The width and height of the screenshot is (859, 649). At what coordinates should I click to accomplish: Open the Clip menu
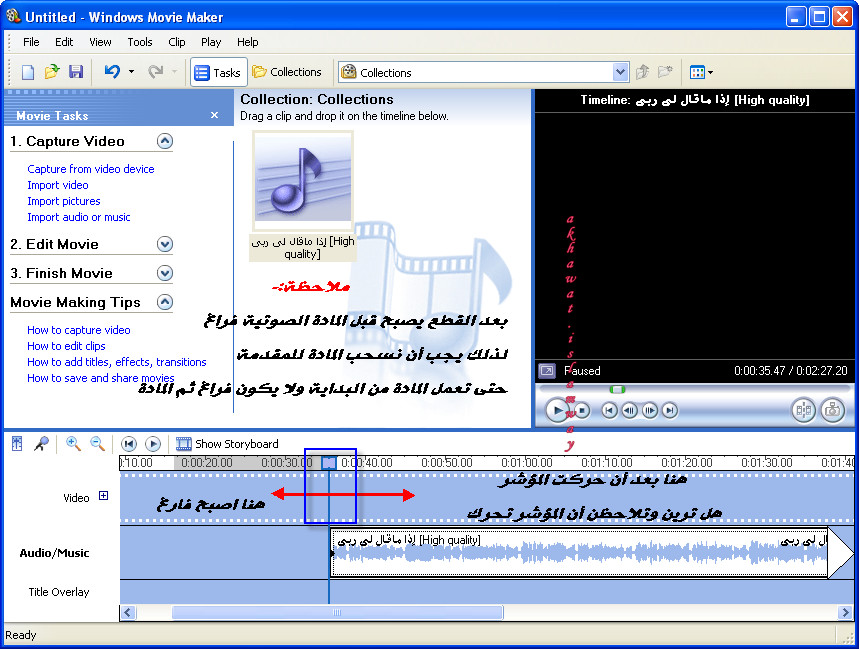click(176, 42)
